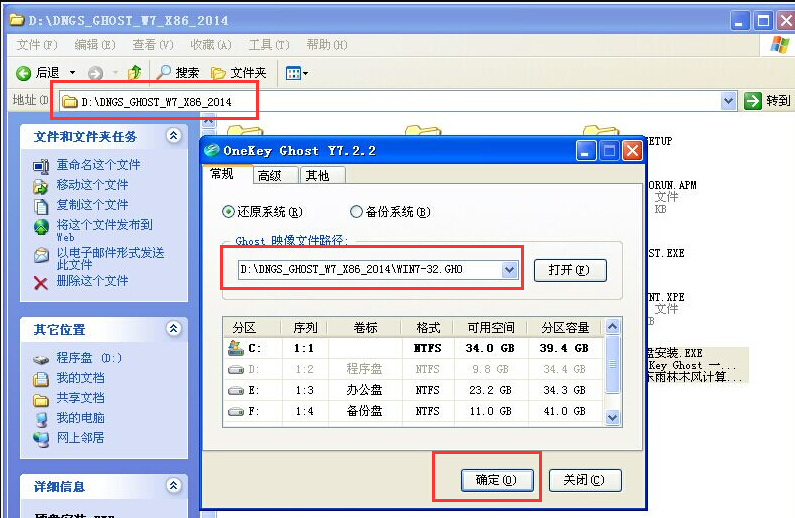795x518 pixels.
Task: Open the Views icon dropdown
Action: tap(297, 73)
